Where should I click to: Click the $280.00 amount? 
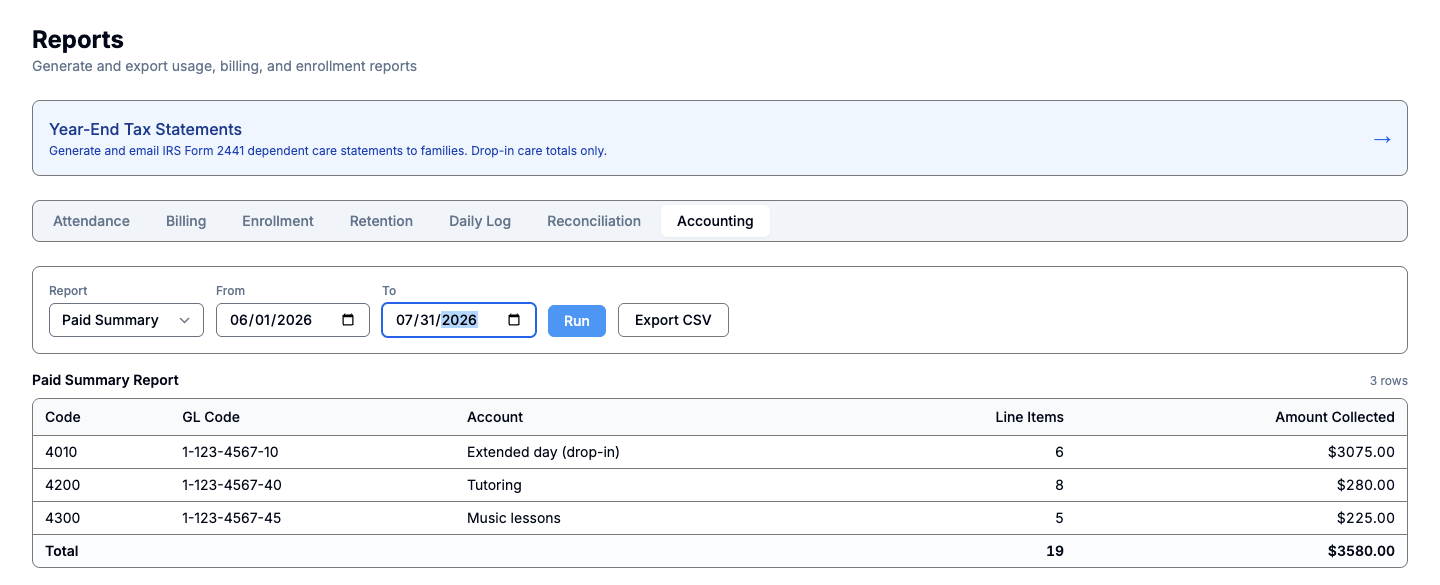click(1365, 485)
